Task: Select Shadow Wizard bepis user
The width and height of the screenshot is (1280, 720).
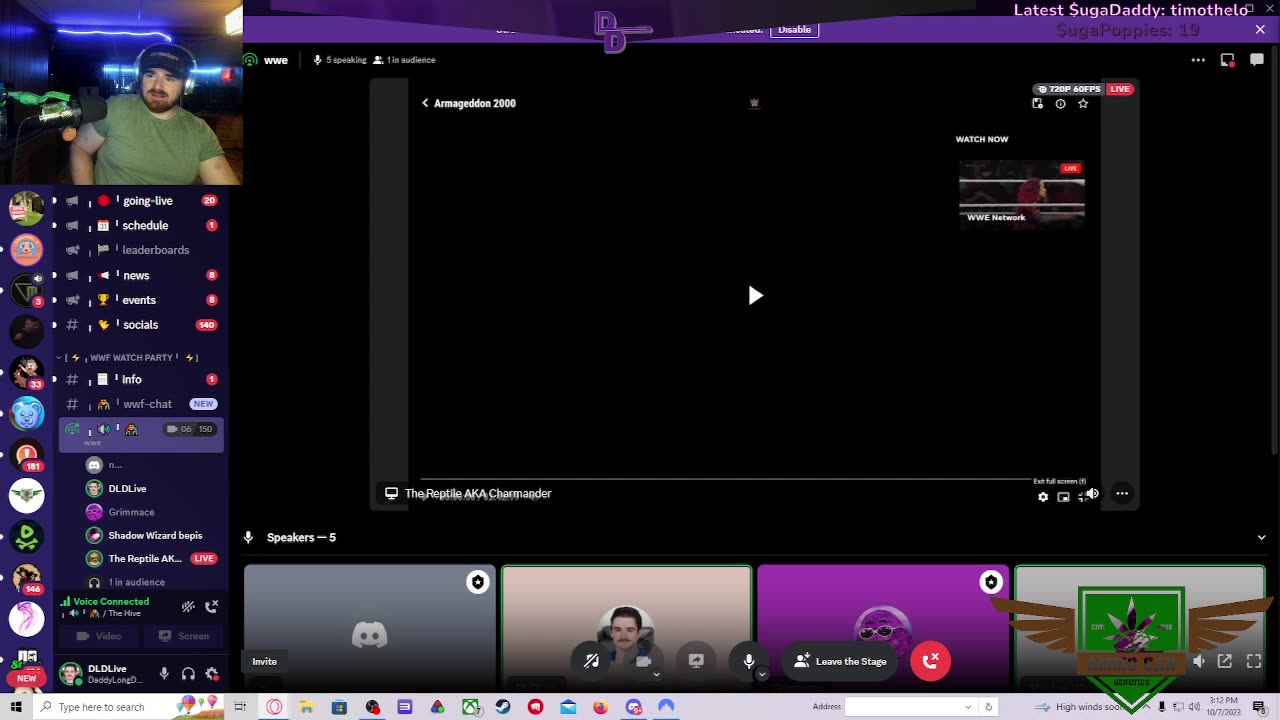Action: (150, 535)
